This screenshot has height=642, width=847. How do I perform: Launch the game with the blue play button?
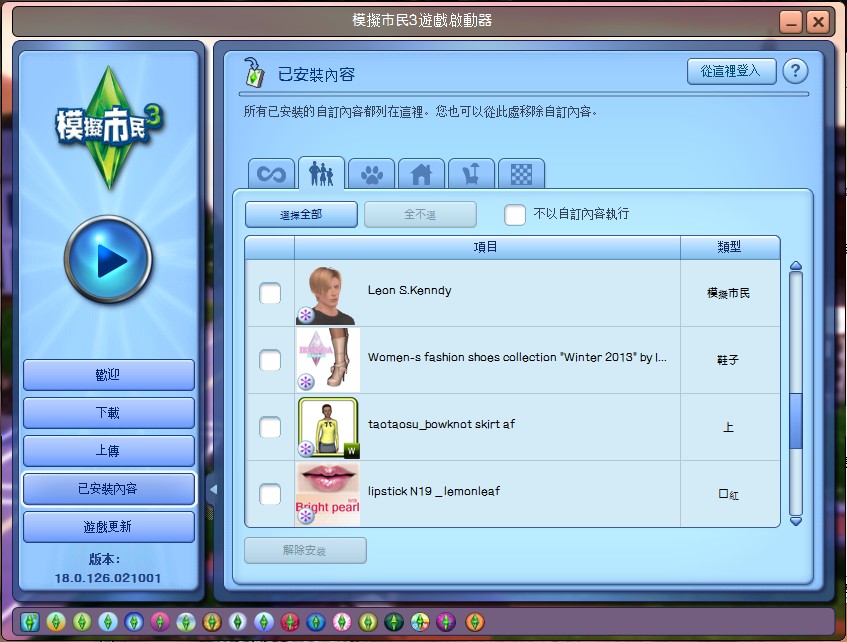click(108, 259)
